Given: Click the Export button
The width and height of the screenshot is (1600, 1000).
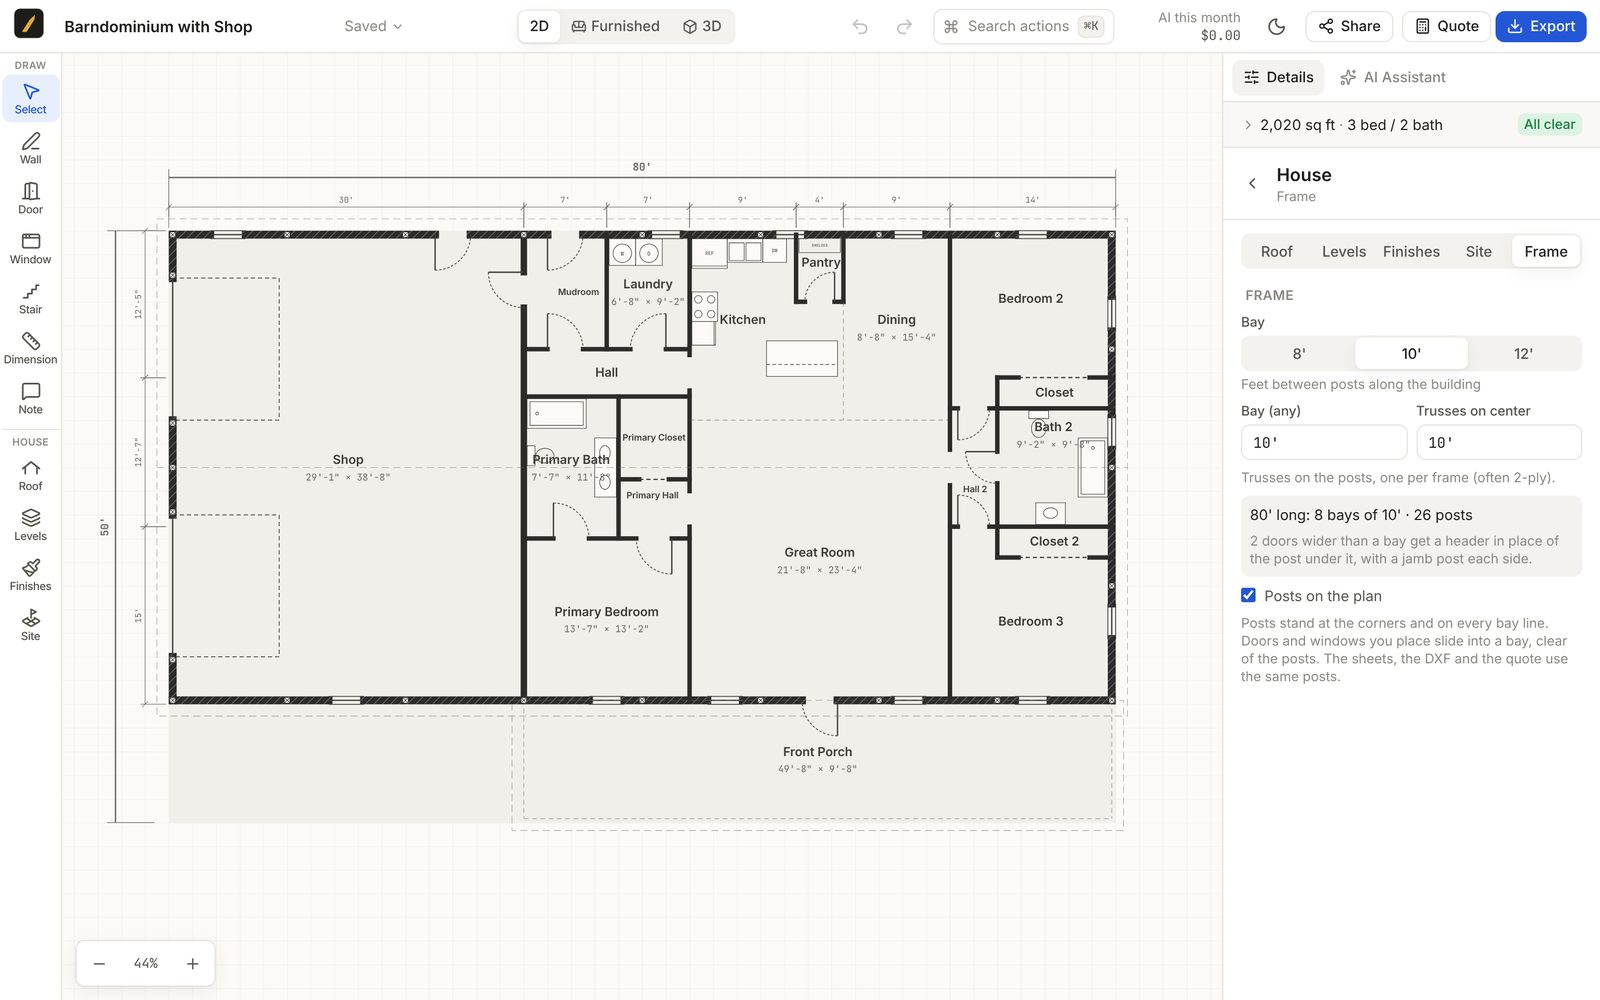Looking at the screenshot, I should point(1540,27).
